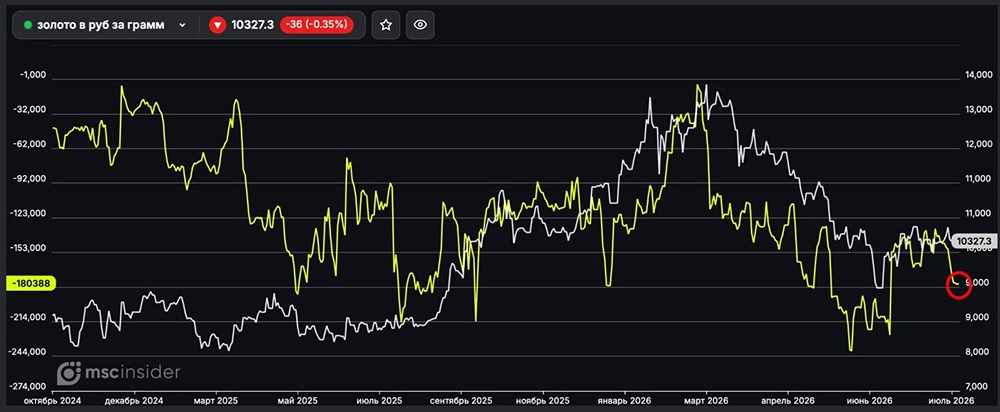The height and width of the screenshot is (412, 1000).
Task: Select январь 2026 on the time axis
Action: click(x=624, y=401)
